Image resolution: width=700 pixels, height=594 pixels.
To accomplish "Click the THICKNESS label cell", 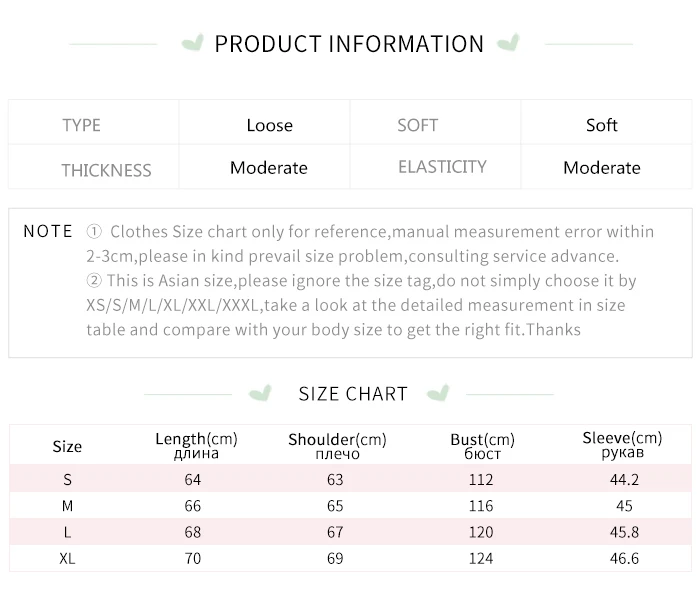I will (106, 169).
